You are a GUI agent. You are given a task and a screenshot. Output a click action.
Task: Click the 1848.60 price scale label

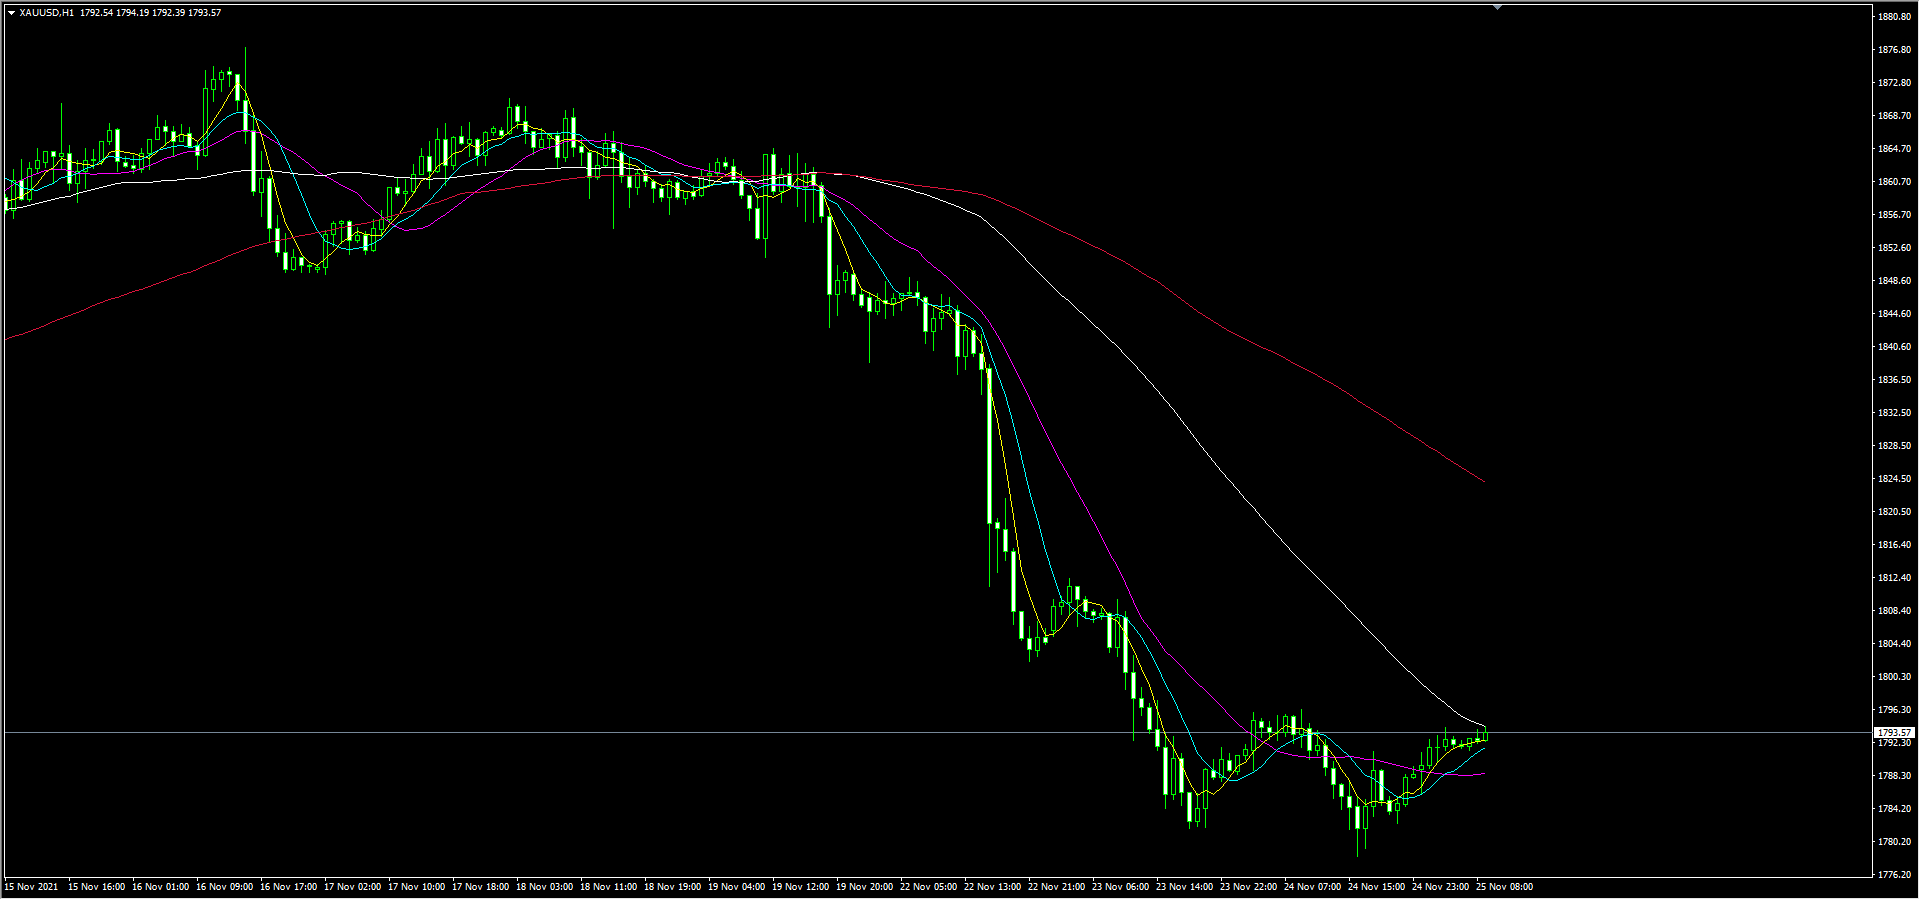pyautogui.click(x=1894, y=281)
